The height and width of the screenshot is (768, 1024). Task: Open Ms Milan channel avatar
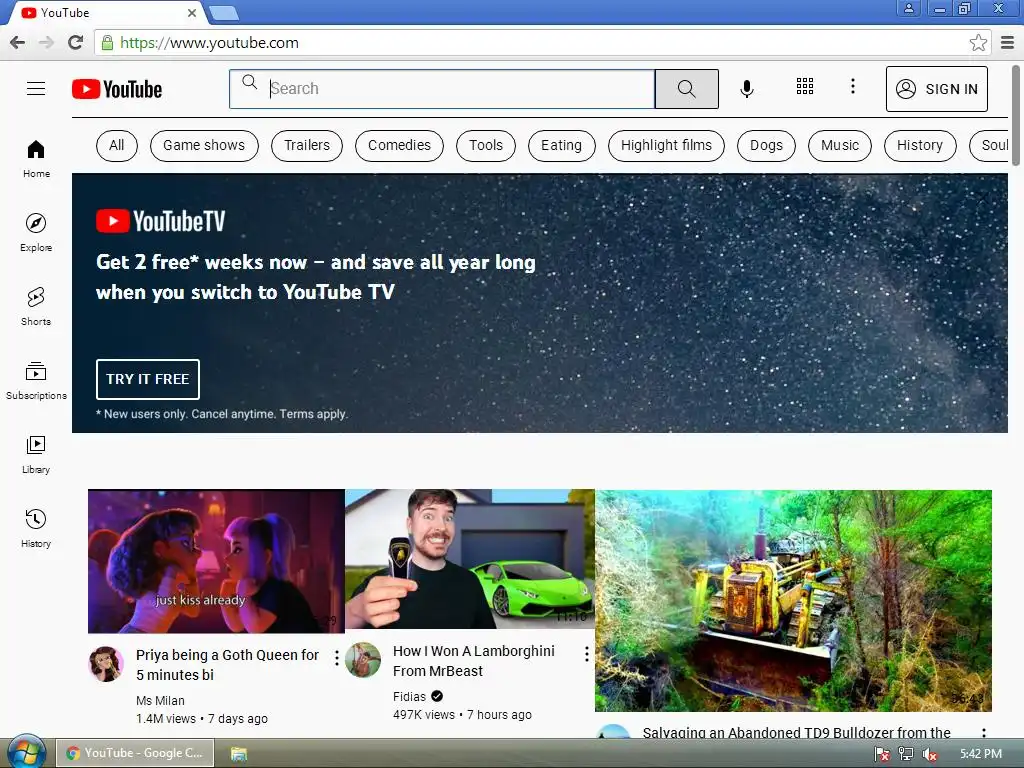[x=106, y=664]
